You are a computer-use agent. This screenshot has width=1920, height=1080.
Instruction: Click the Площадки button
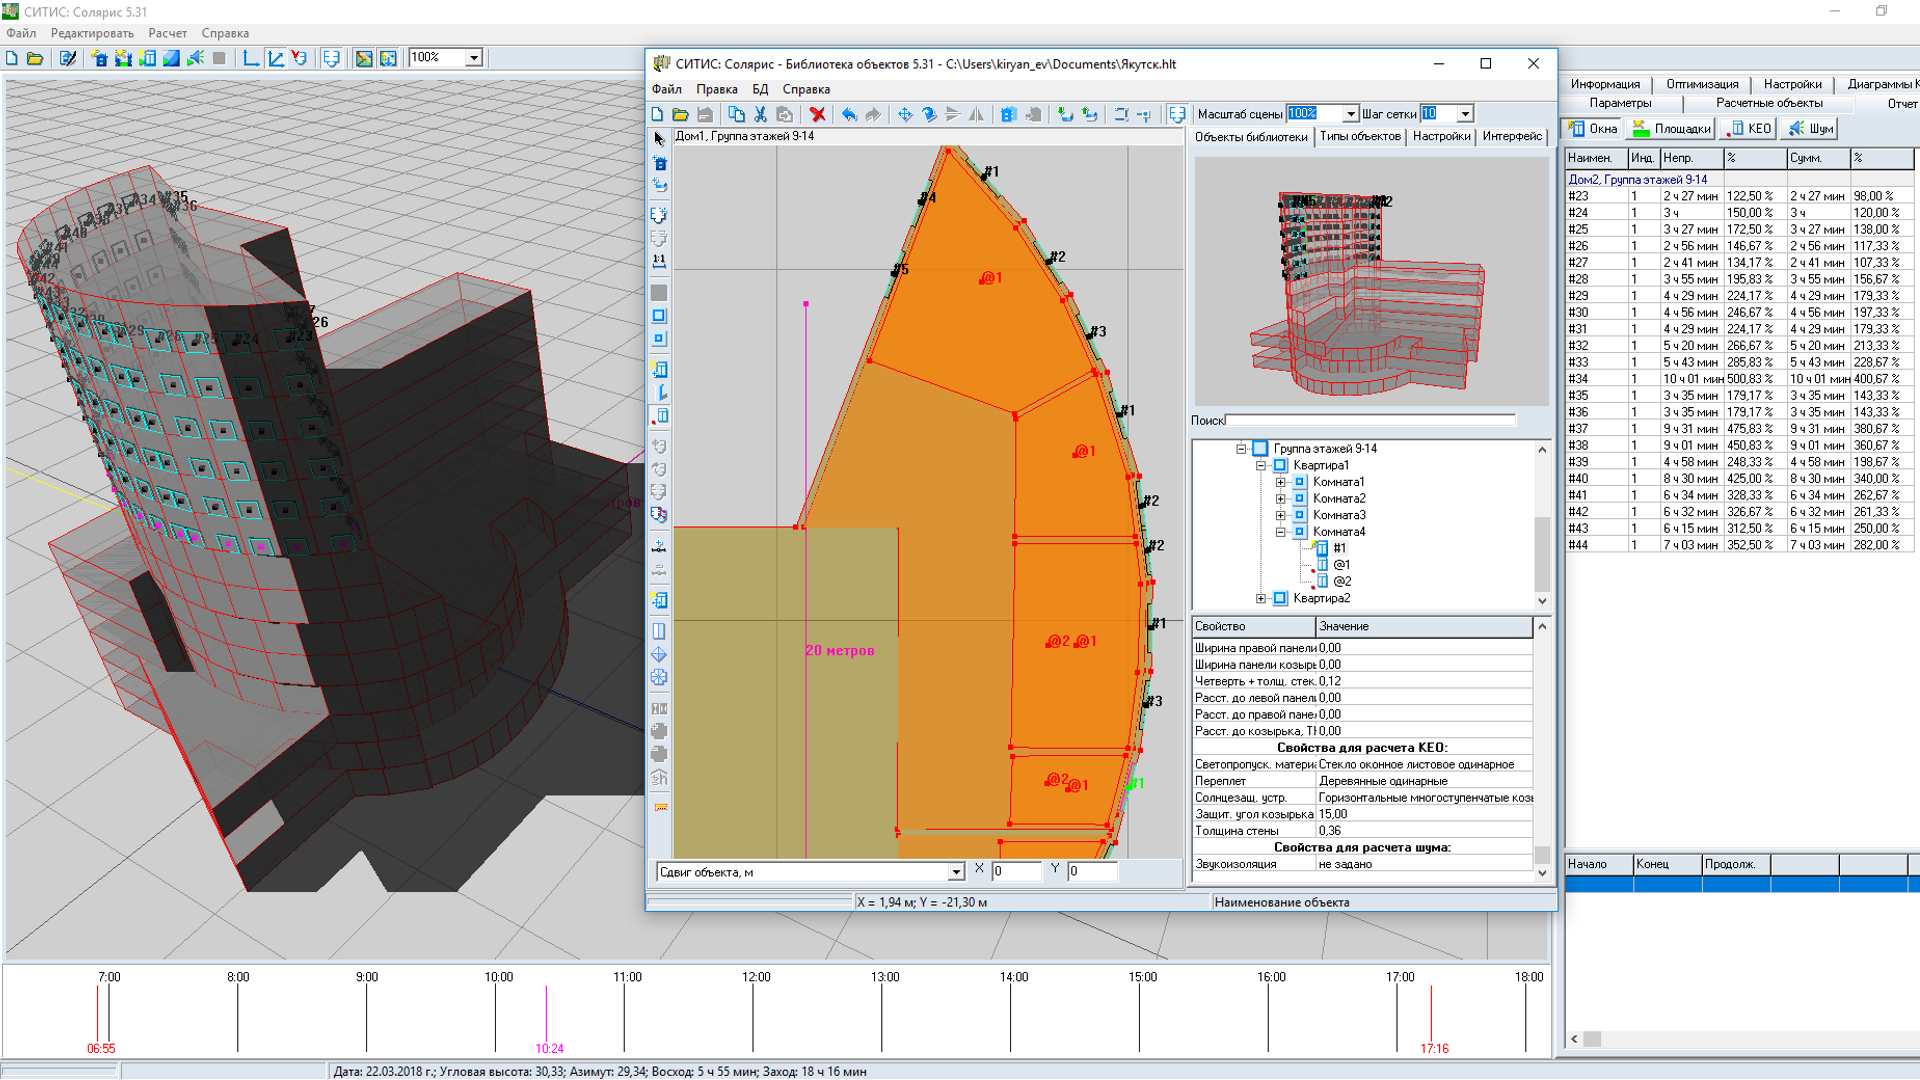click(x=1671, y=128)
